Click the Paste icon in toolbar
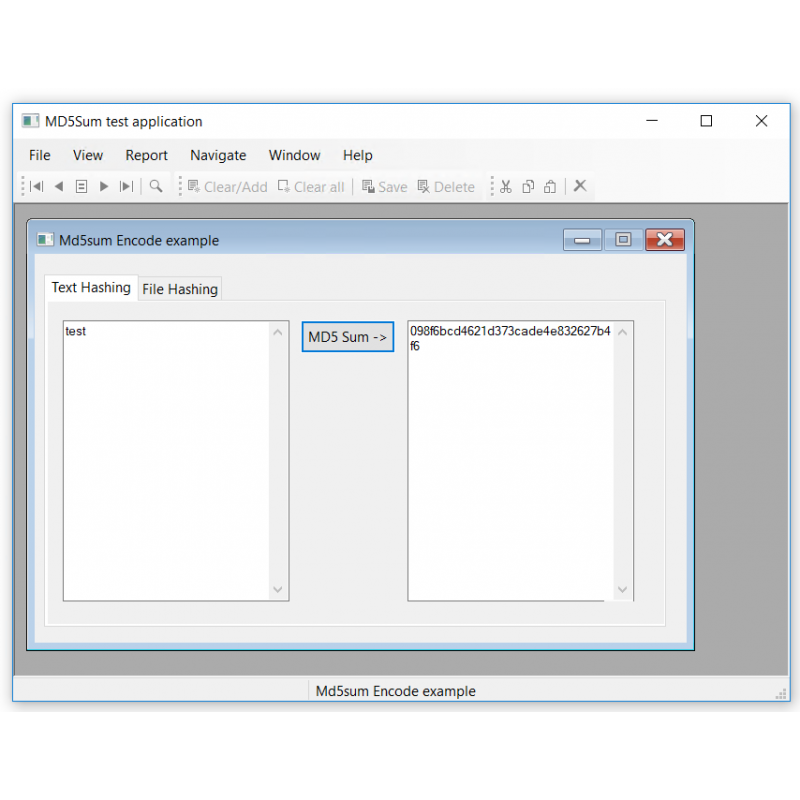 coord(550,186)
